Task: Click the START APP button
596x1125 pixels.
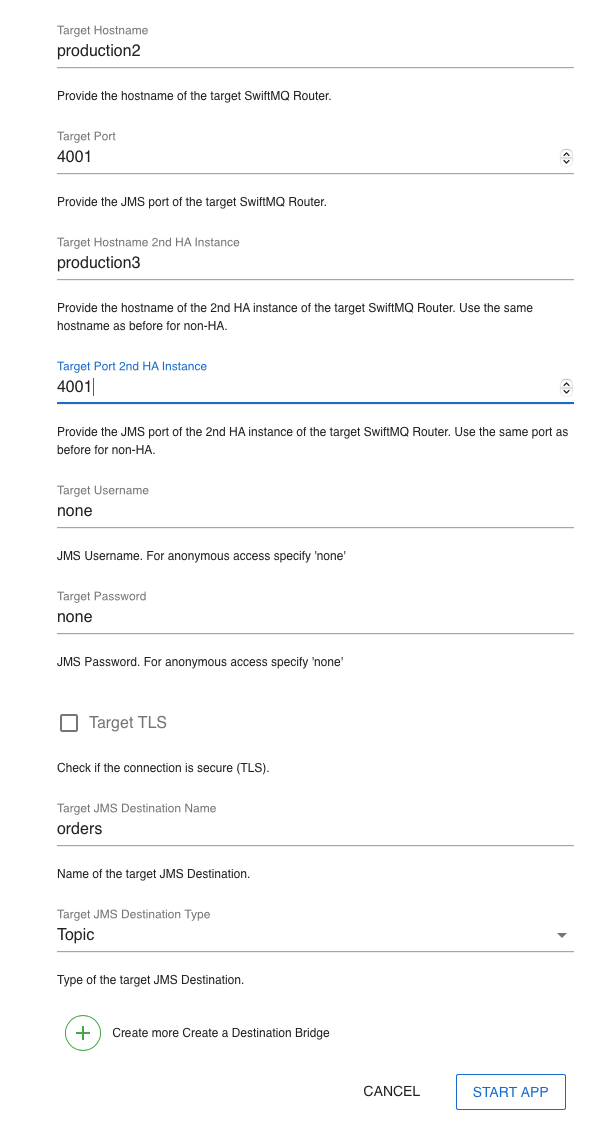Action: click(x=511, y=1092)
